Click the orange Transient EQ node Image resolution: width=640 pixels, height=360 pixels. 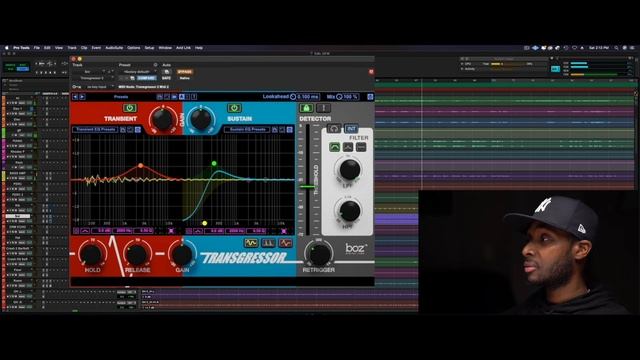coord(140,165)
